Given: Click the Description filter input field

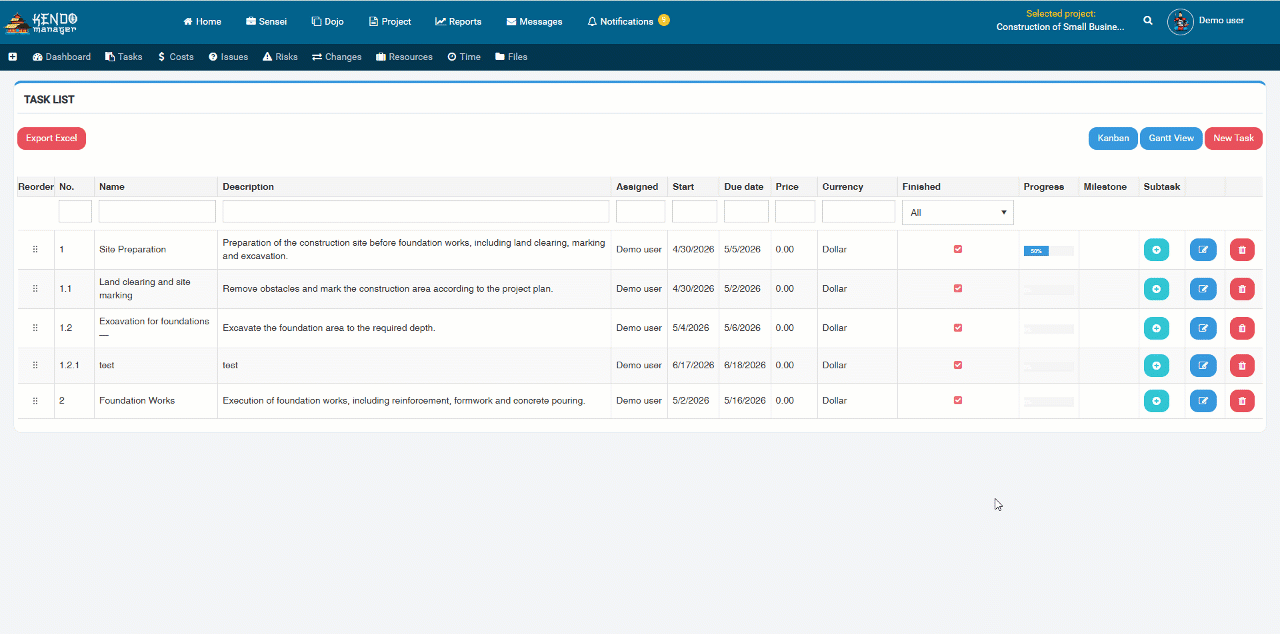Looking at the screenshot, I should pos(416,211).
